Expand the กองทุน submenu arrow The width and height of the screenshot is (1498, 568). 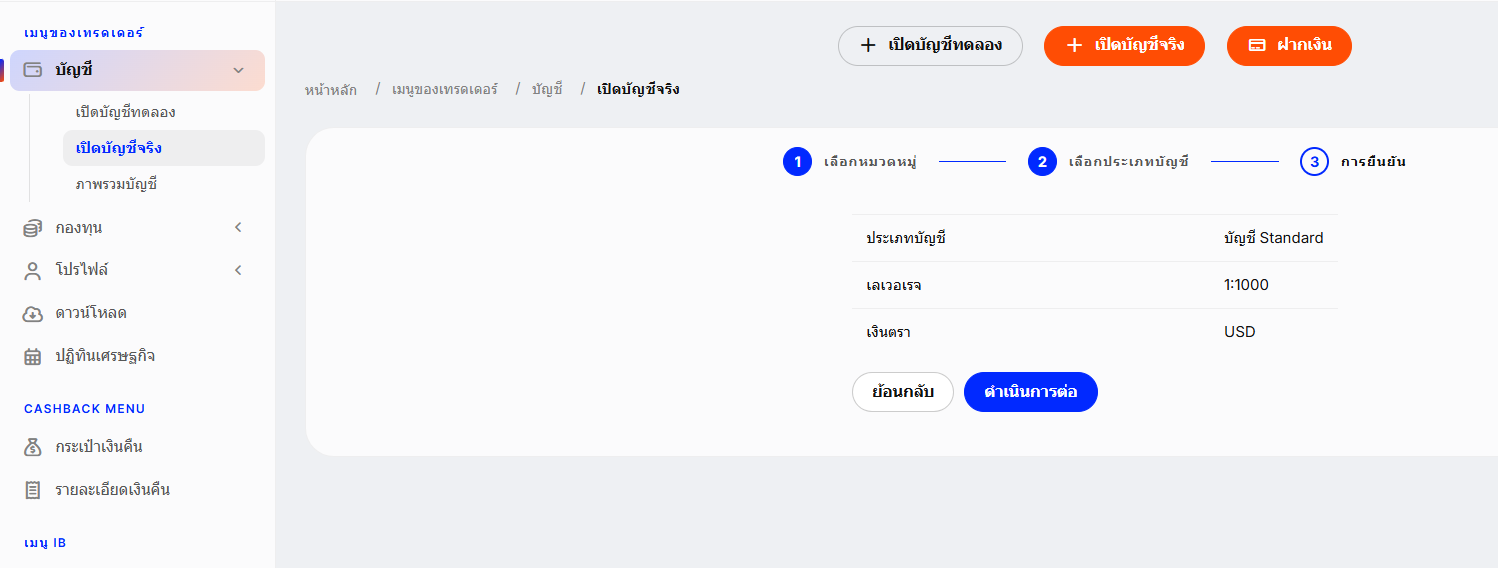pyautogui.click(x=238, y=228)
